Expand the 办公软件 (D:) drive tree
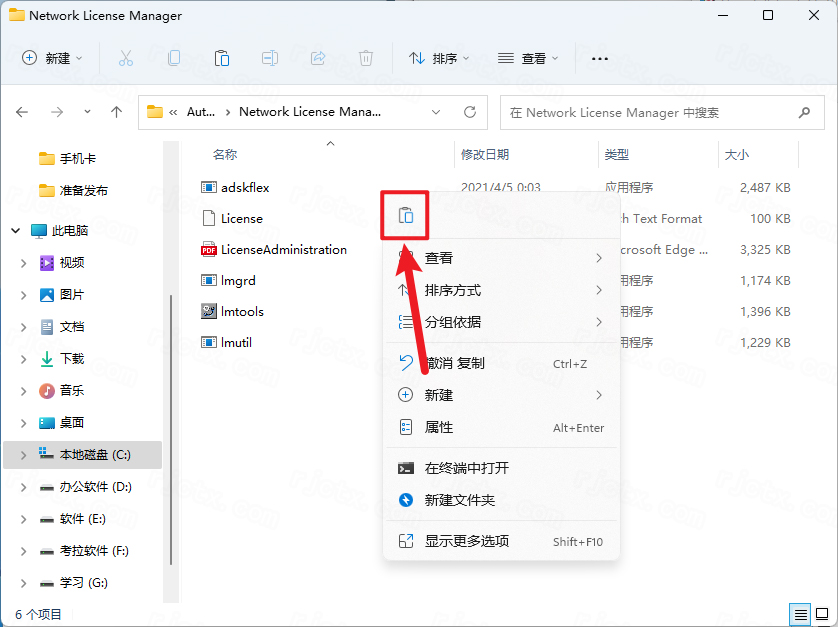This screenshot has width=838, height=627. (24, 487)
